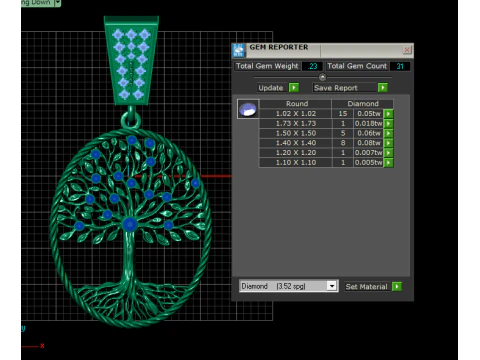Screen dimensions: 480x360
Task: Click green arrow on the 1.10 X 1.10 row
Action: coord(388,163)
